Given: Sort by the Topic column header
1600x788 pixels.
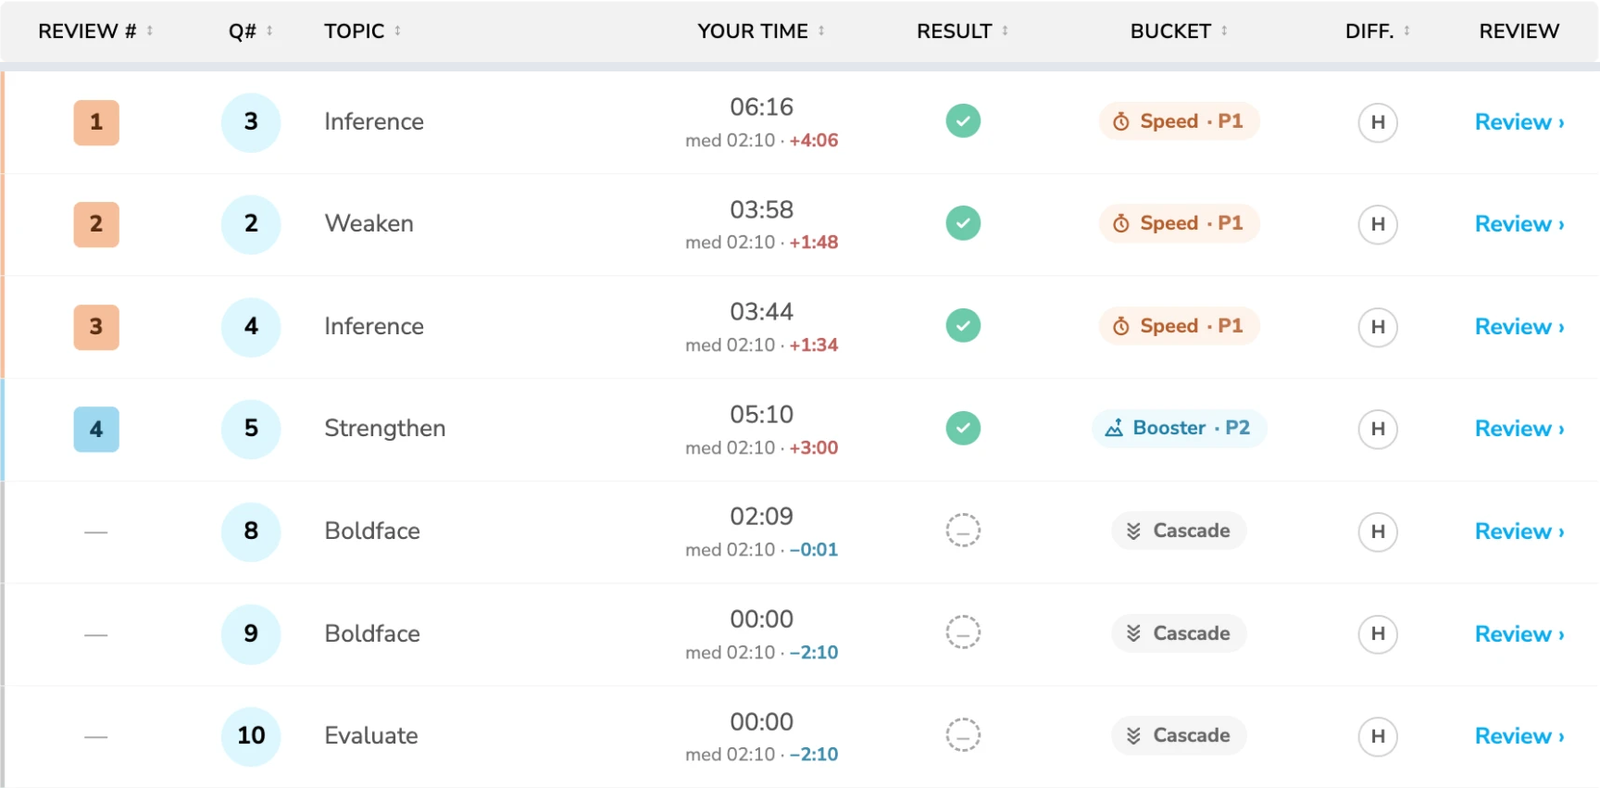Looking at the screenshot, I should point(362,31).
